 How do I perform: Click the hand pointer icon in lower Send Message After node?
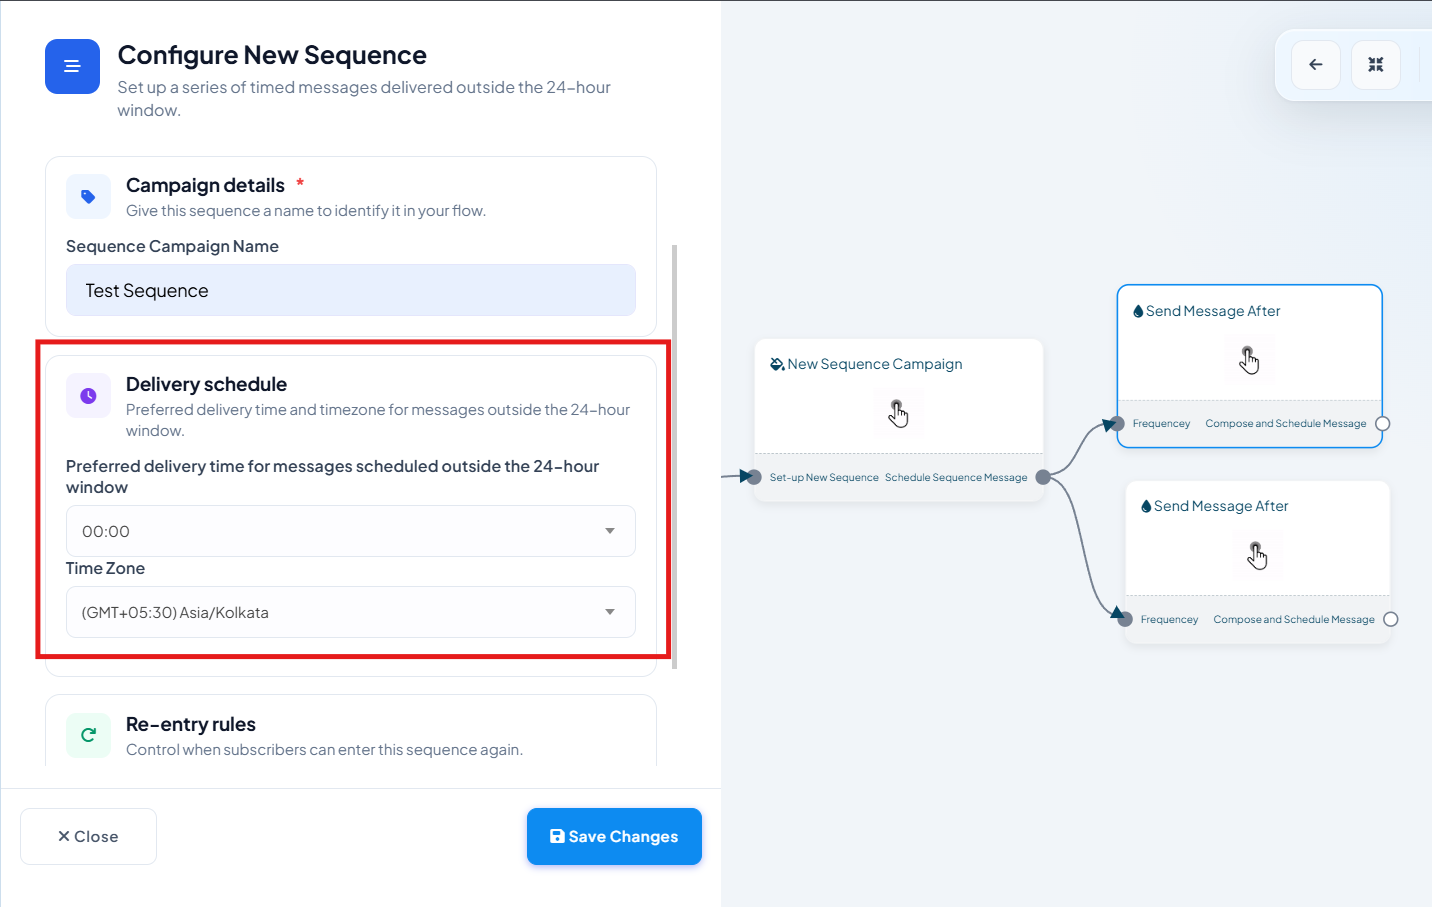pyautogui.click(x=1257, y=555)
